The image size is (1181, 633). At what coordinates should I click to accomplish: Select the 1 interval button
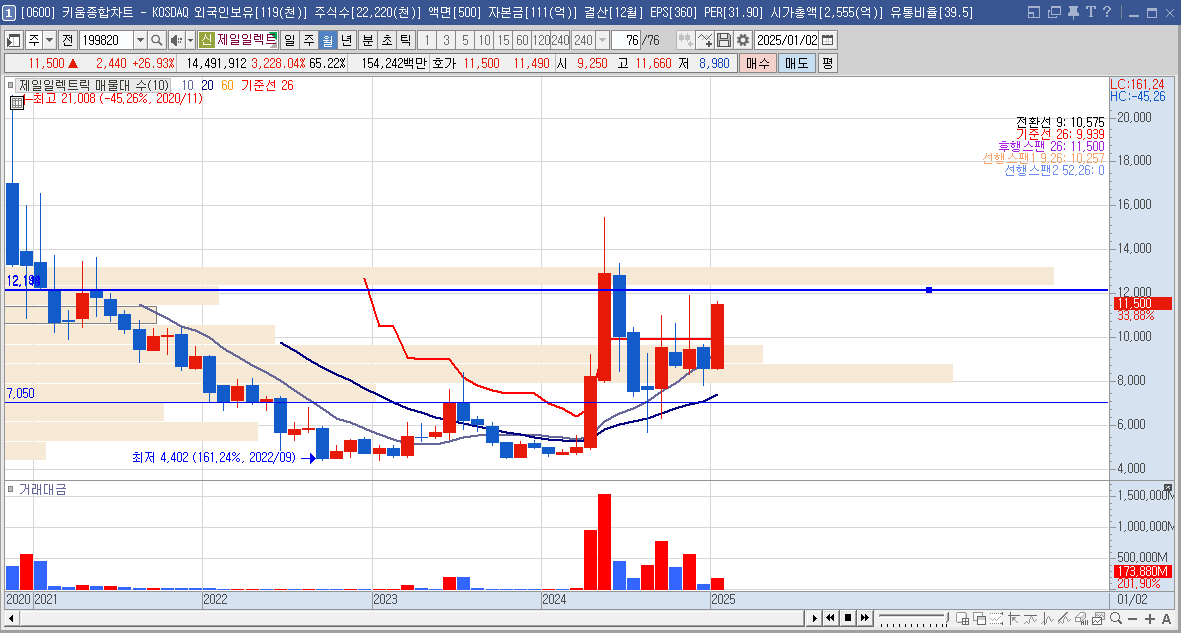click(426, 40)
